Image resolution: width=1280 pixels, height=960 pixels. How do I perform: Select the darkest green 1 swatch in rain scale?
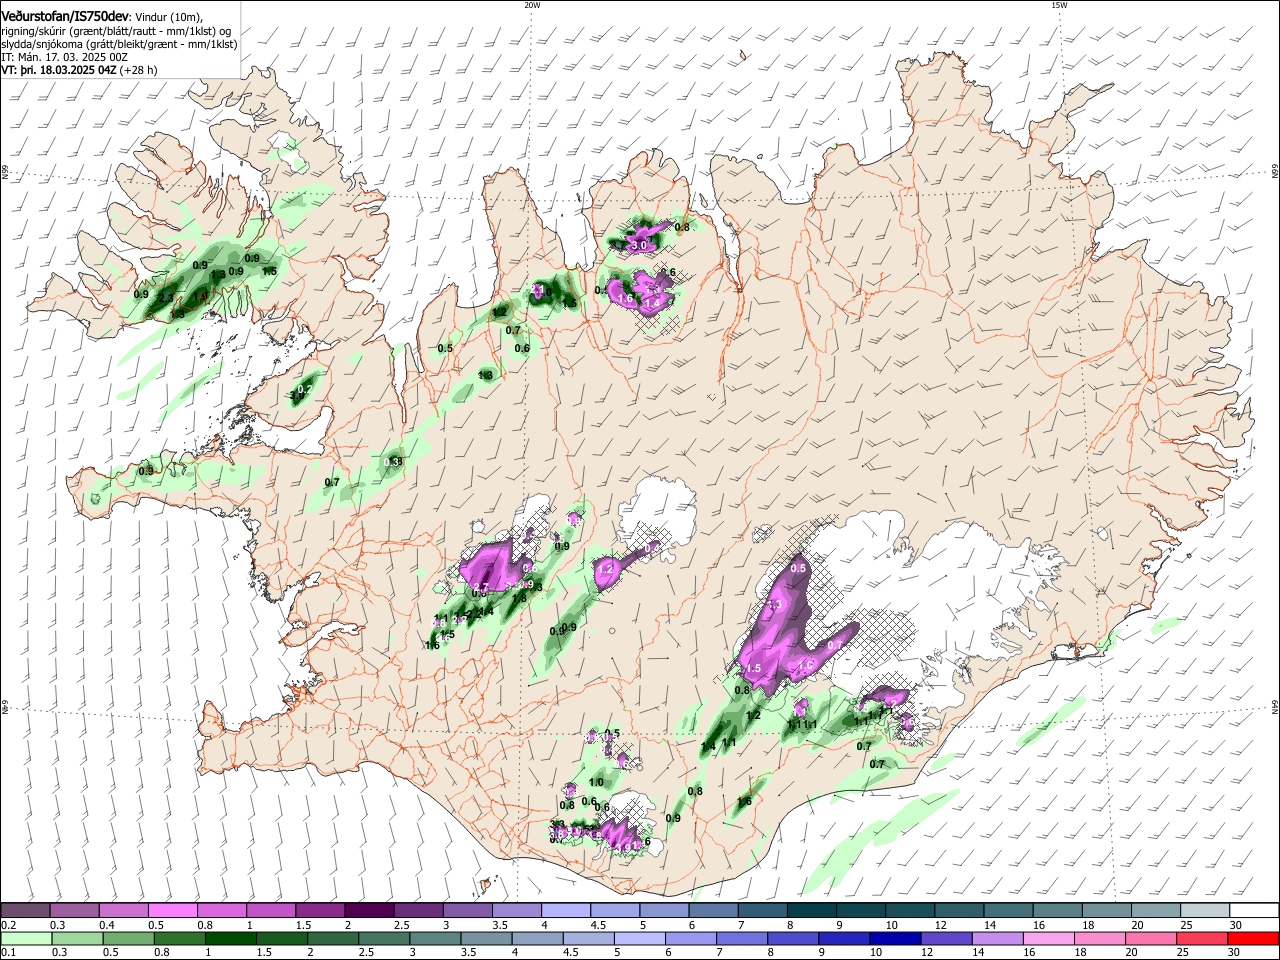pyautogui.click(x=230, y=938)
